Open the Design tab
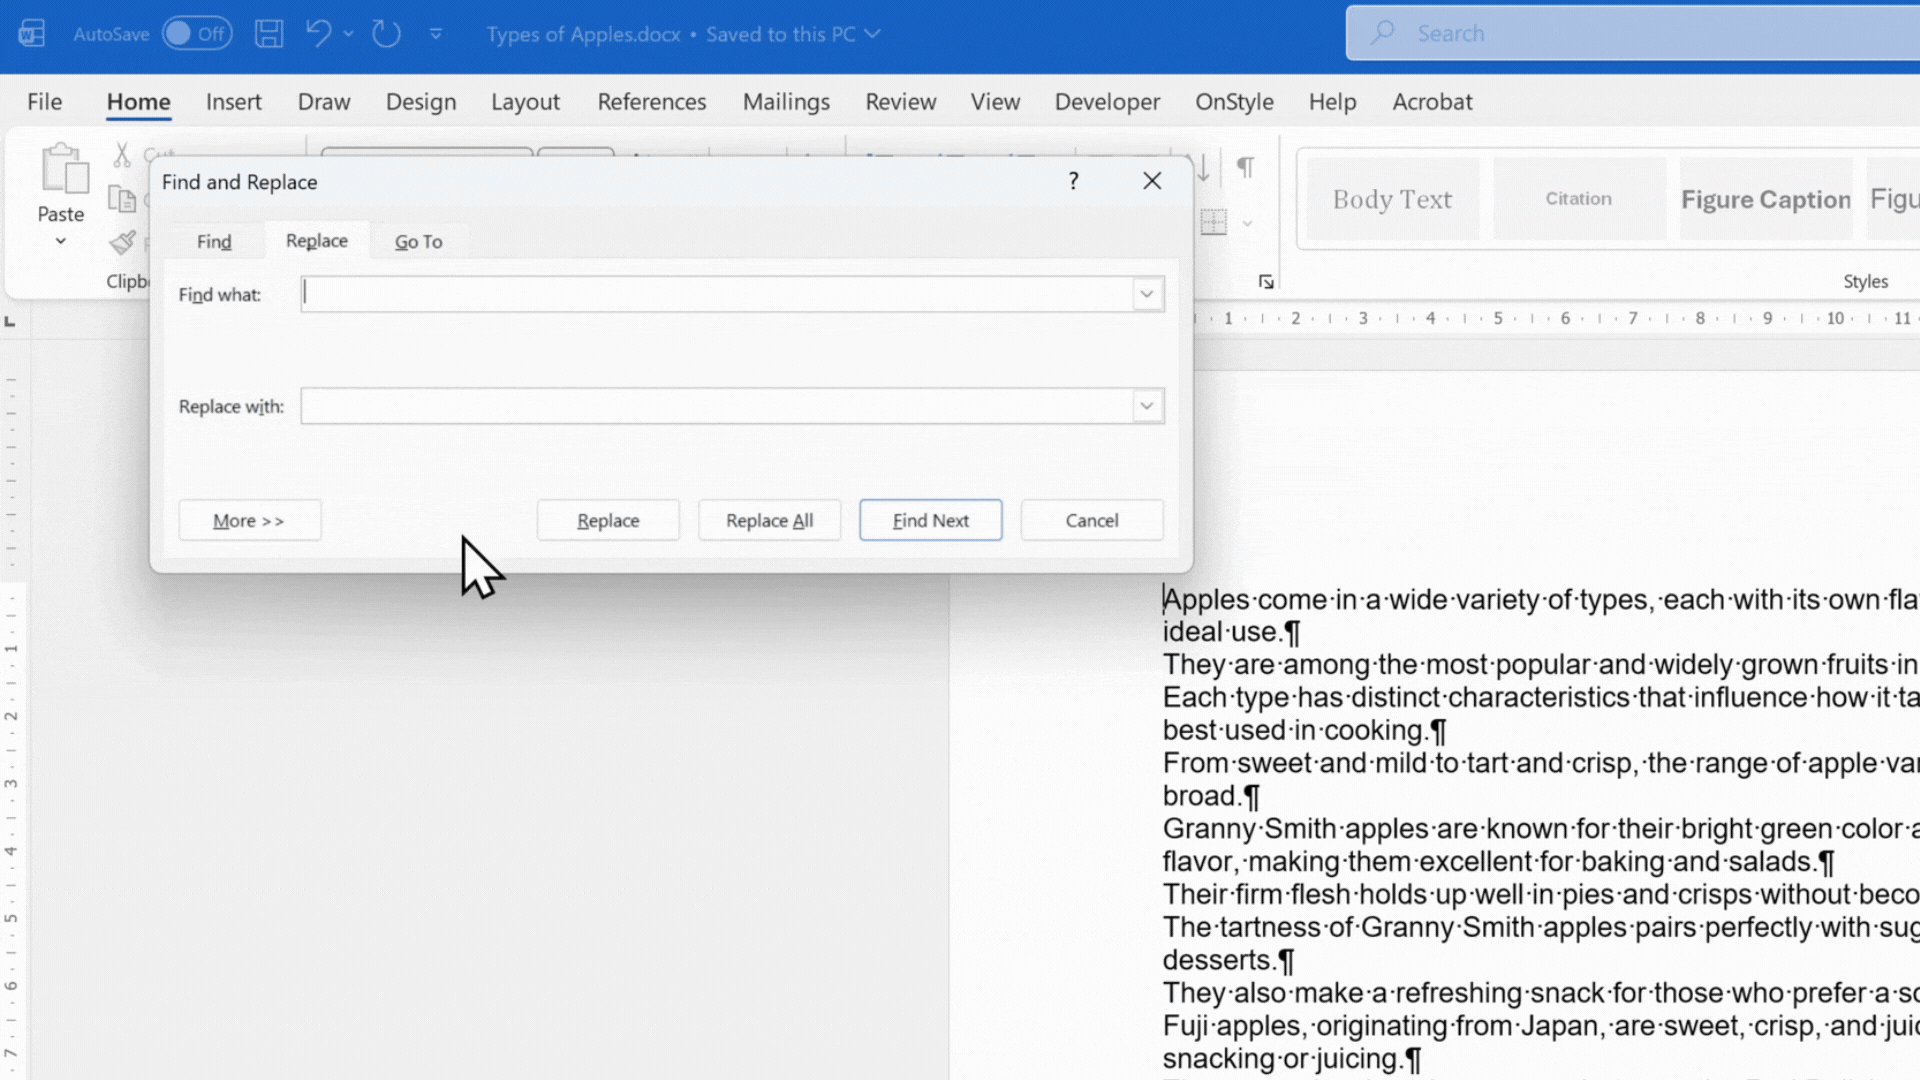The image size is (1920, 1080). tap(421, 101)
